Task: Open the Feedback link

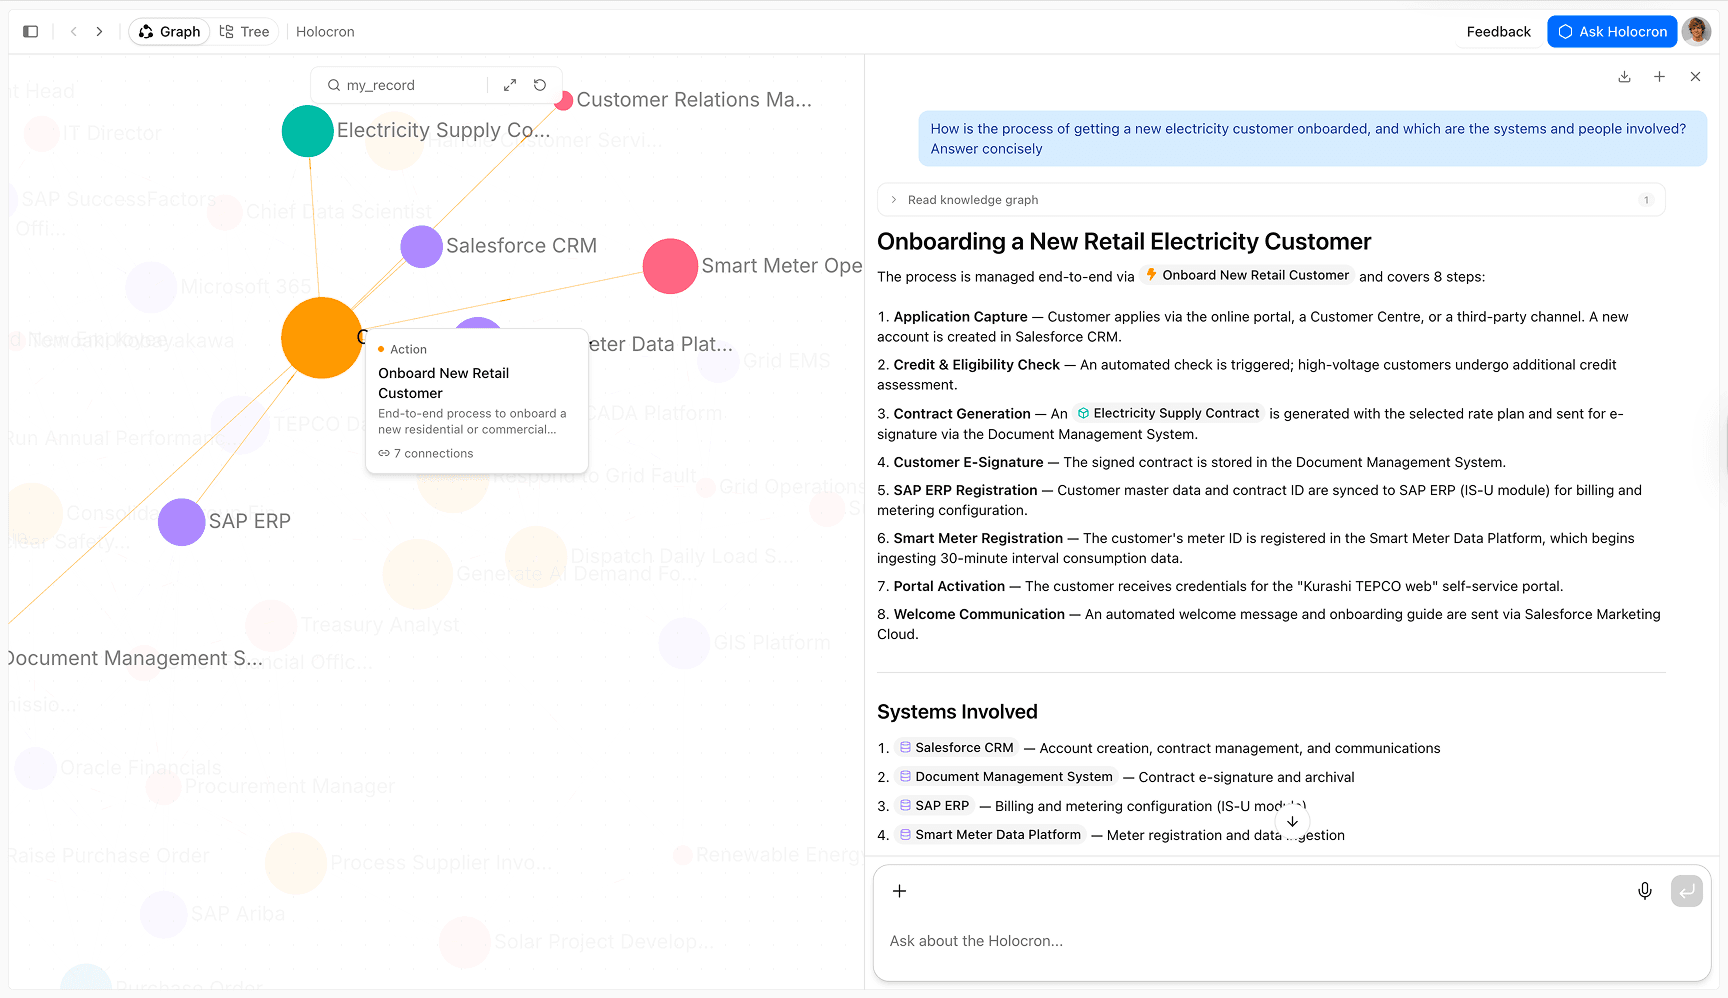Action: pos(1498,32)
